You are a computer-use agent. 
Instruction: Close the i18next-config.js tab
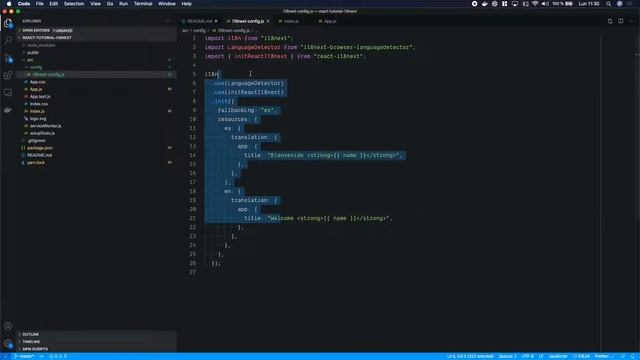268,21
